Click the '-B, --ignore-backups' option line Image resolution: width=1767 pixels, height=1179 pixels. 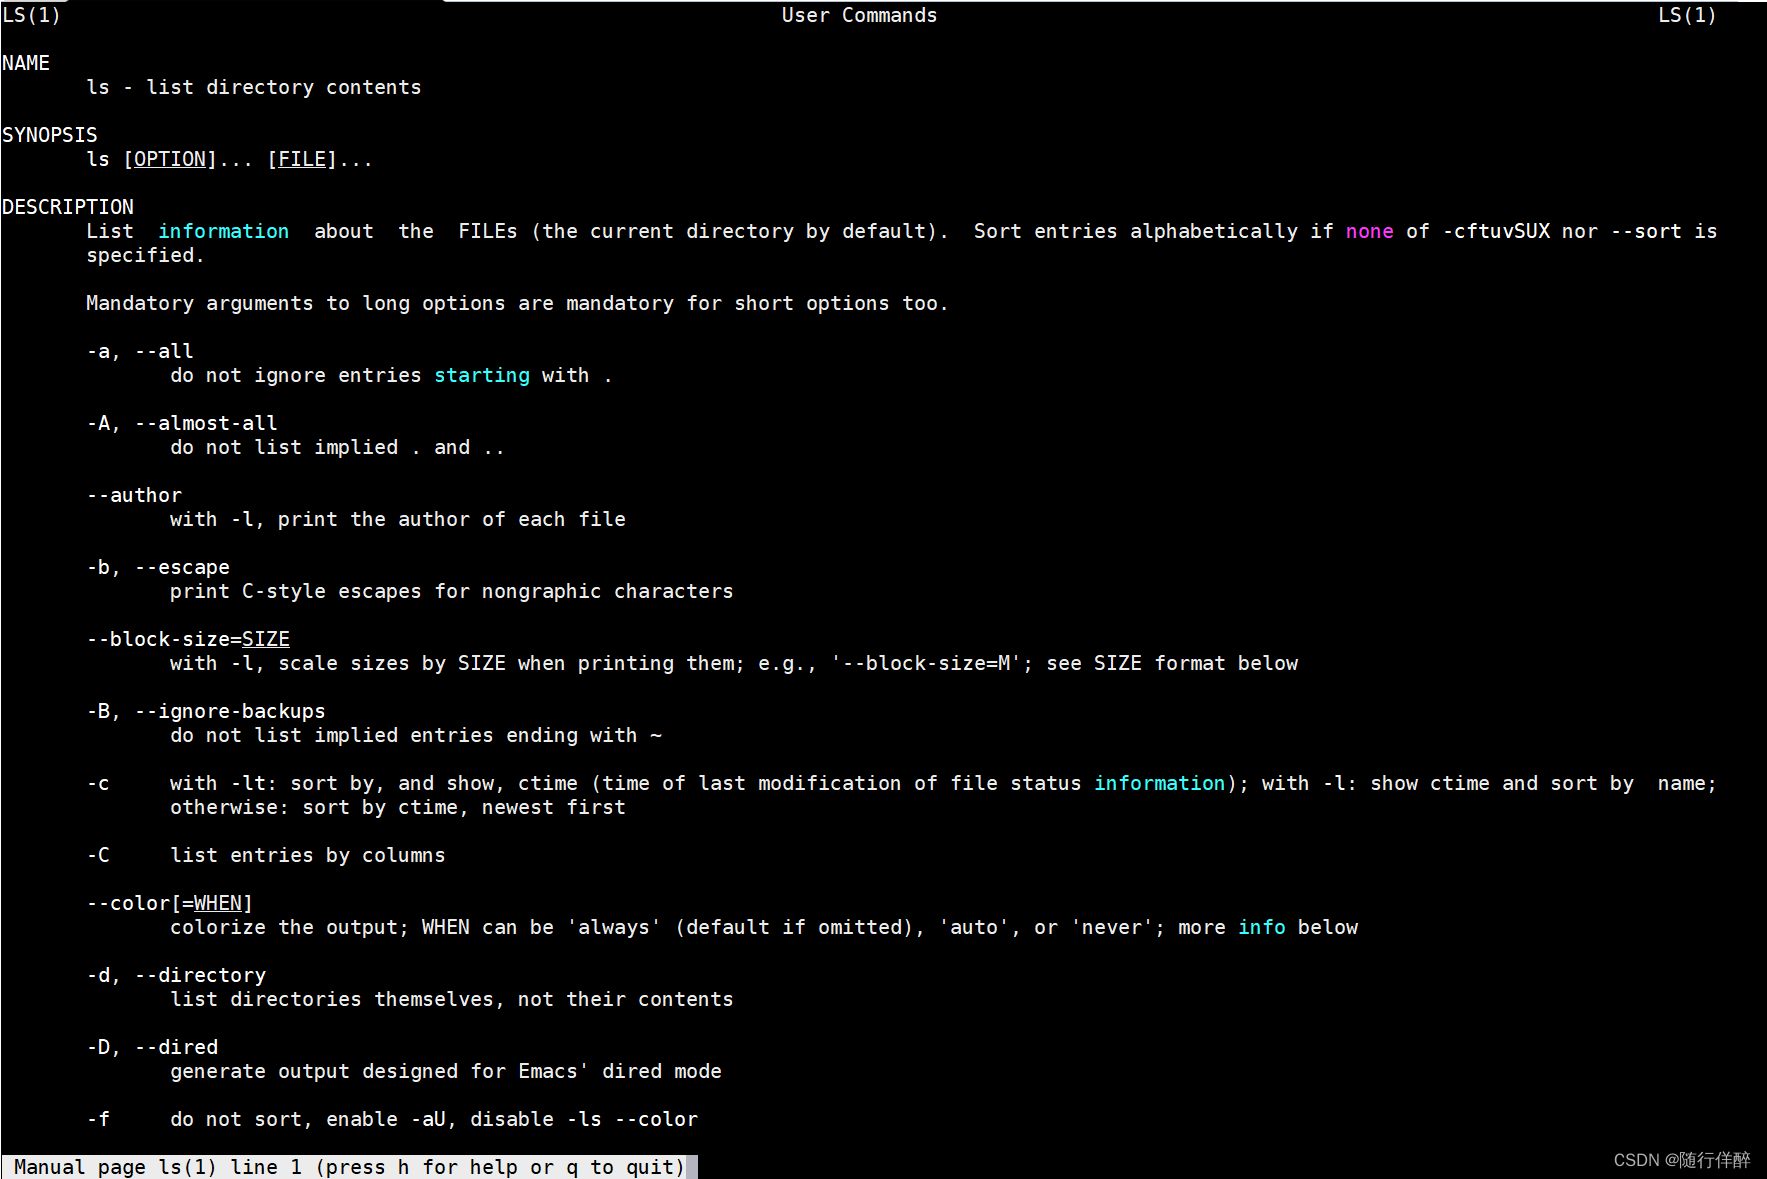[206, 711]
